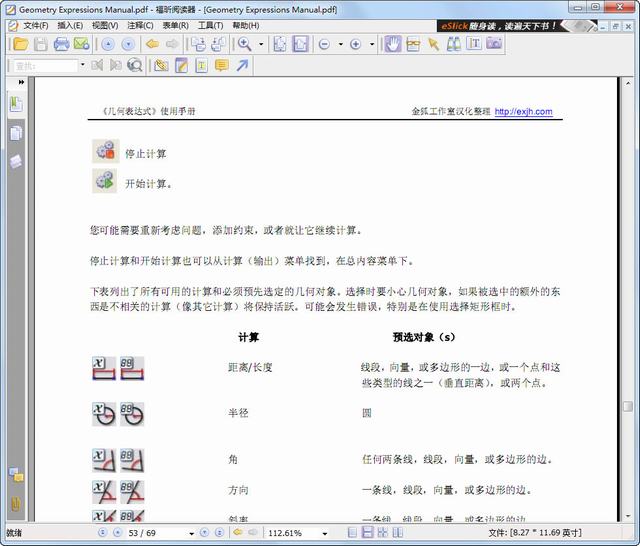Print the document with the printer icon
The height and width of the screenshot is (546, 640).
(61, 44)
